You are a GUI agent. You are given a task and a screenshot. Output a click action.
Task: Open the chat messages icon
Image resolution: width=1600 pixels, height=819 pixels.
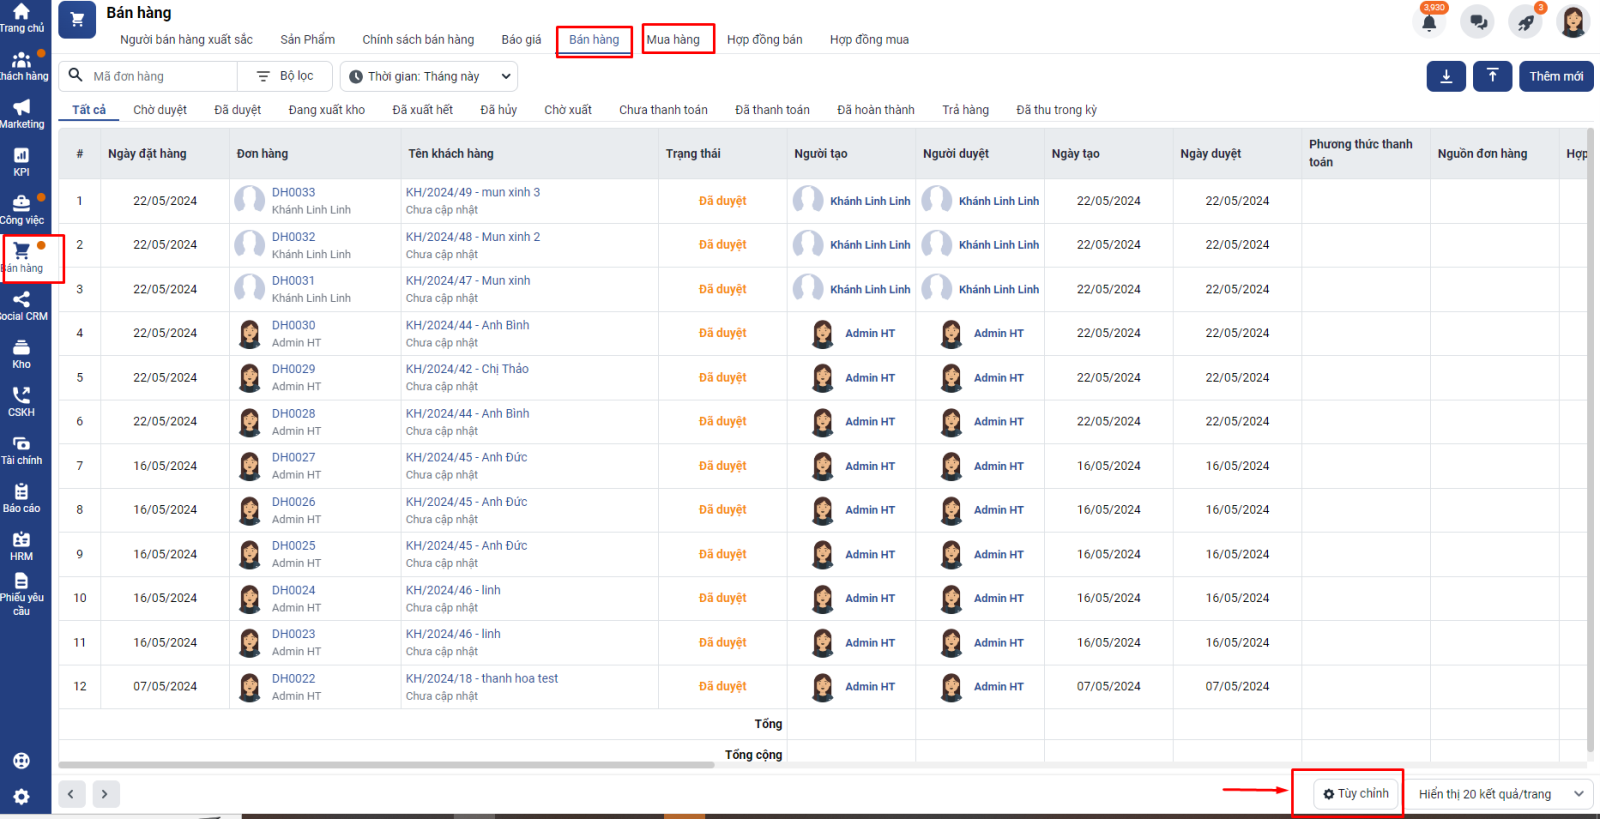[1477, 22]
